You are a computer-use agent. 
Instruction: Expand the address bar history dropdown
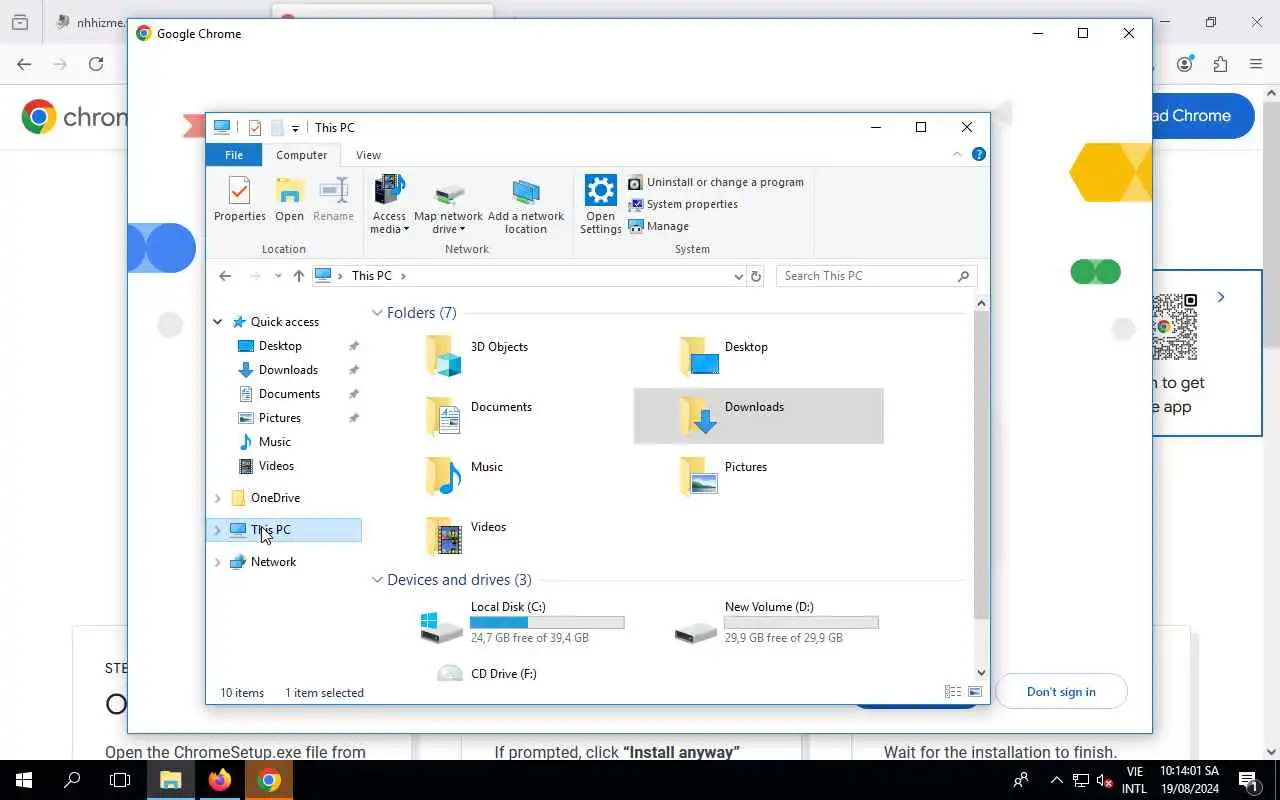click(739, 276)
